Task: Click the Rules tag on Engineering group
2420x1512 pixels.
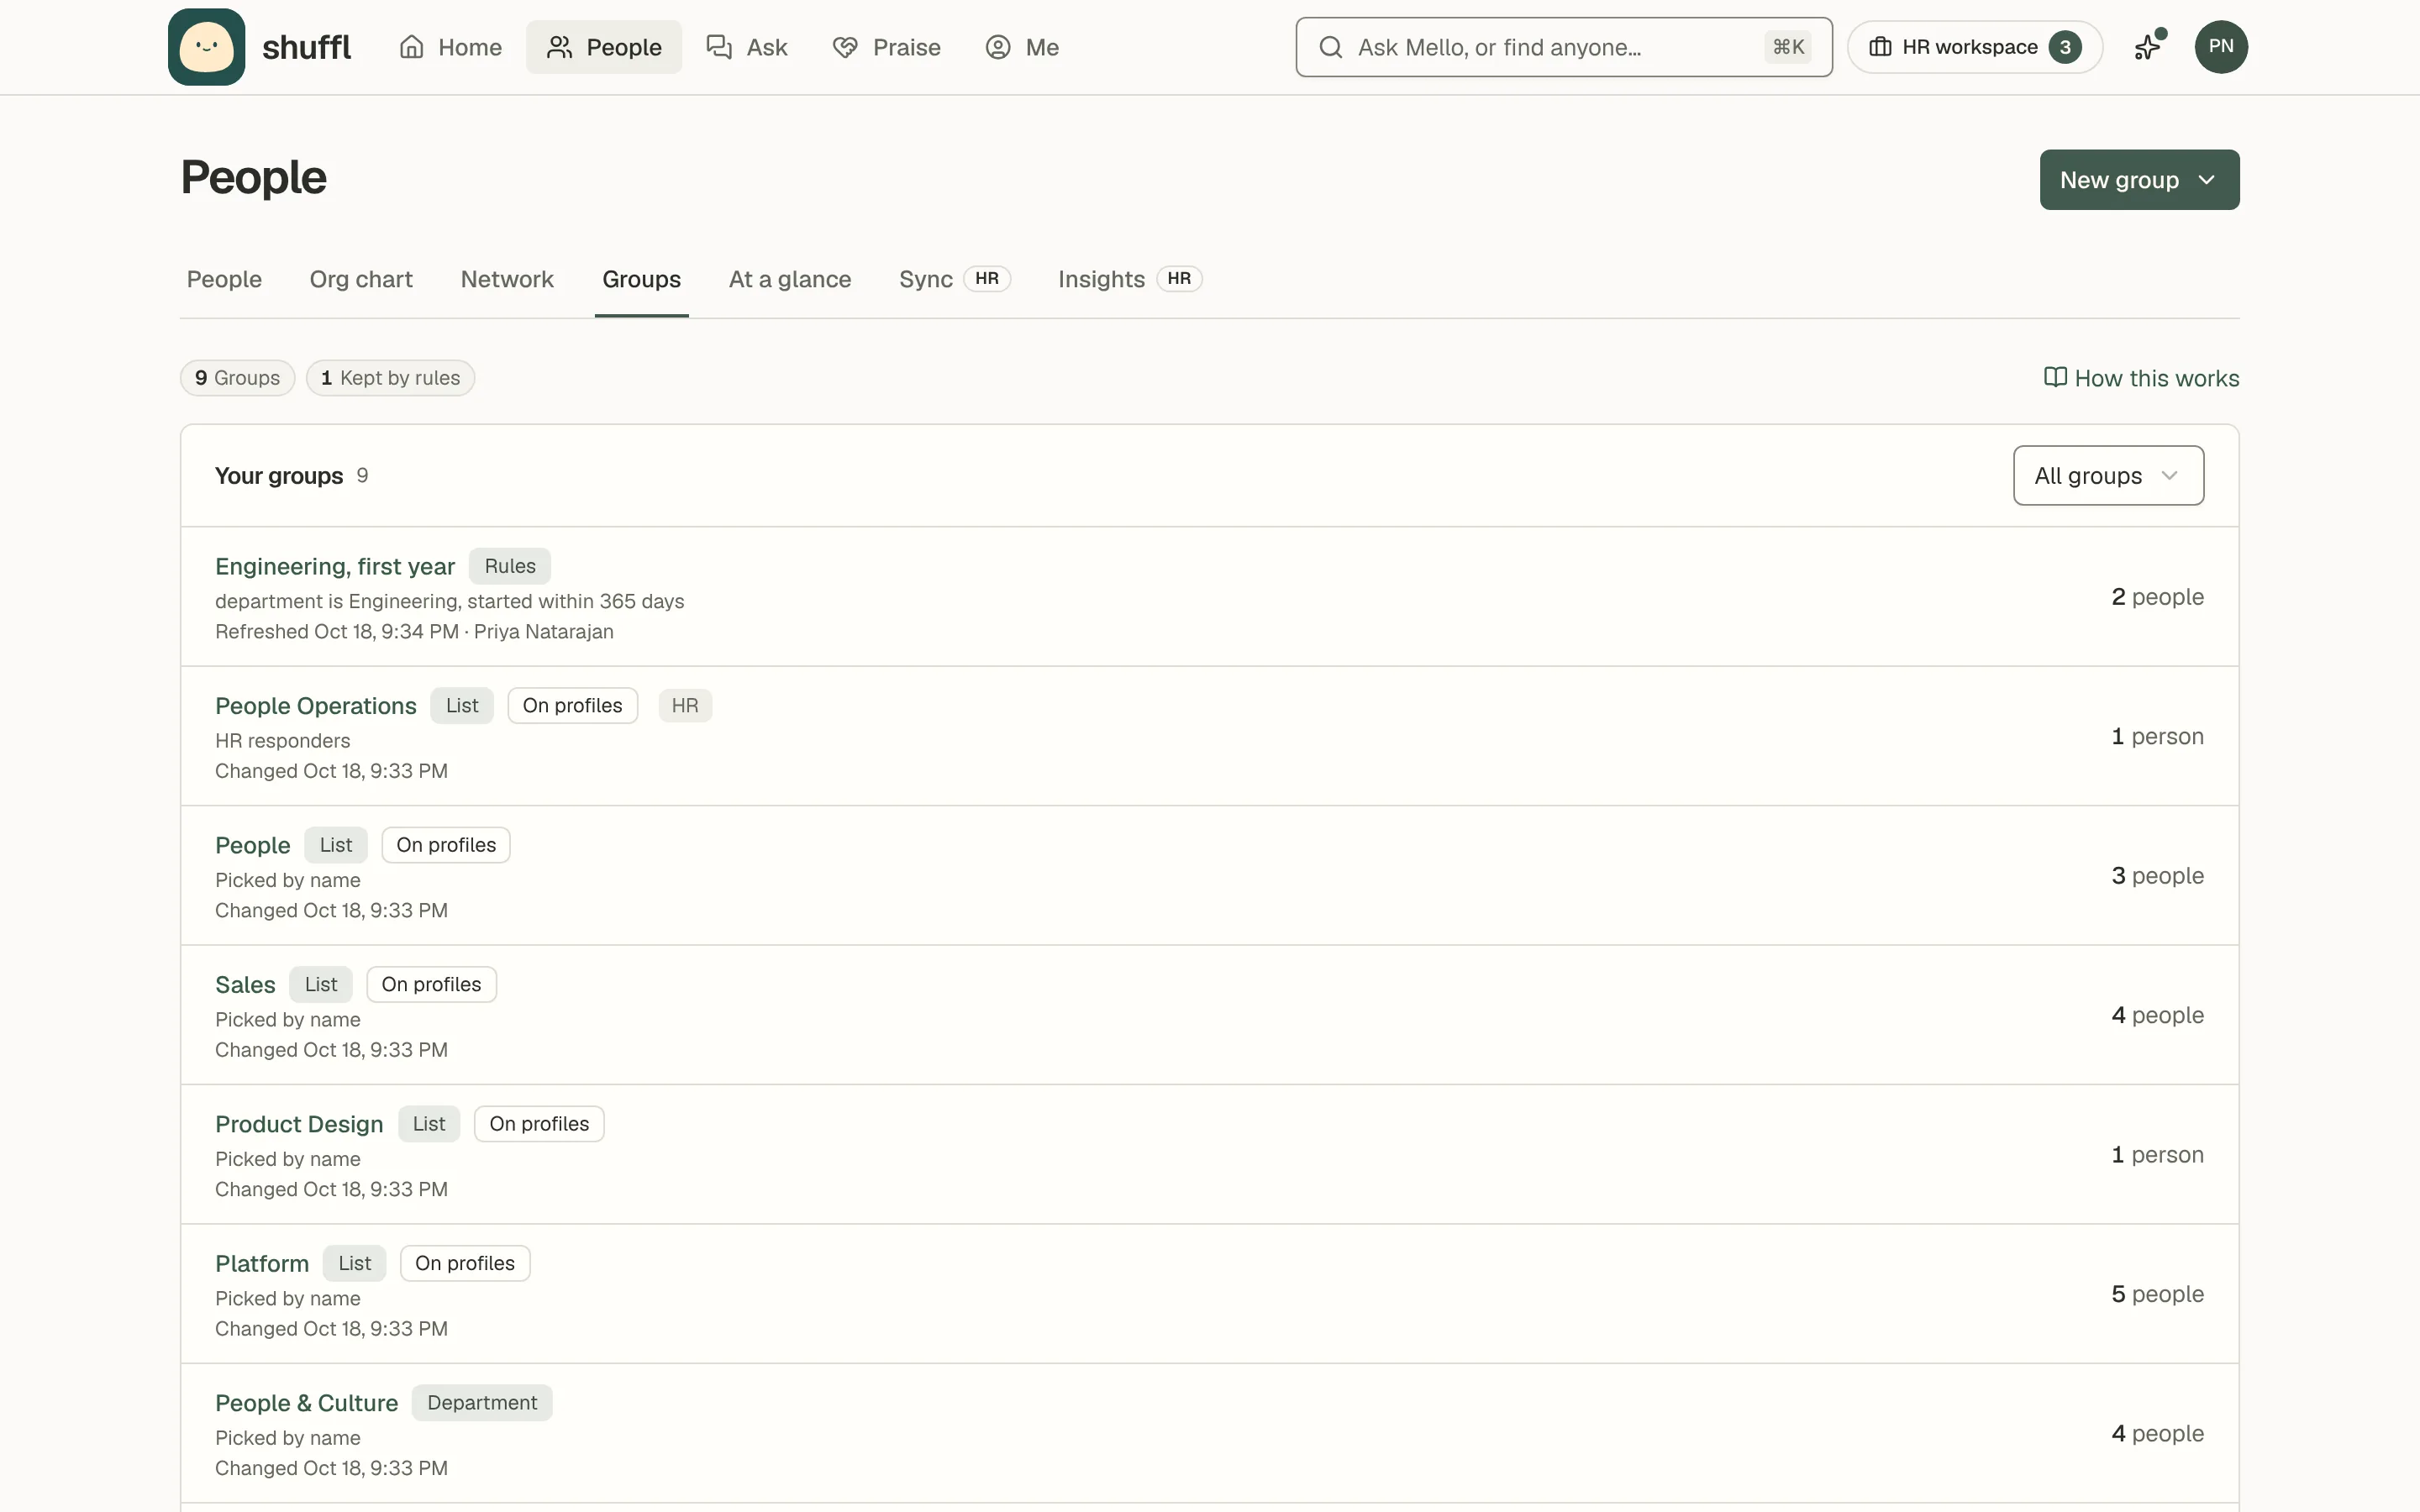Action: click(x=510, y=566)
